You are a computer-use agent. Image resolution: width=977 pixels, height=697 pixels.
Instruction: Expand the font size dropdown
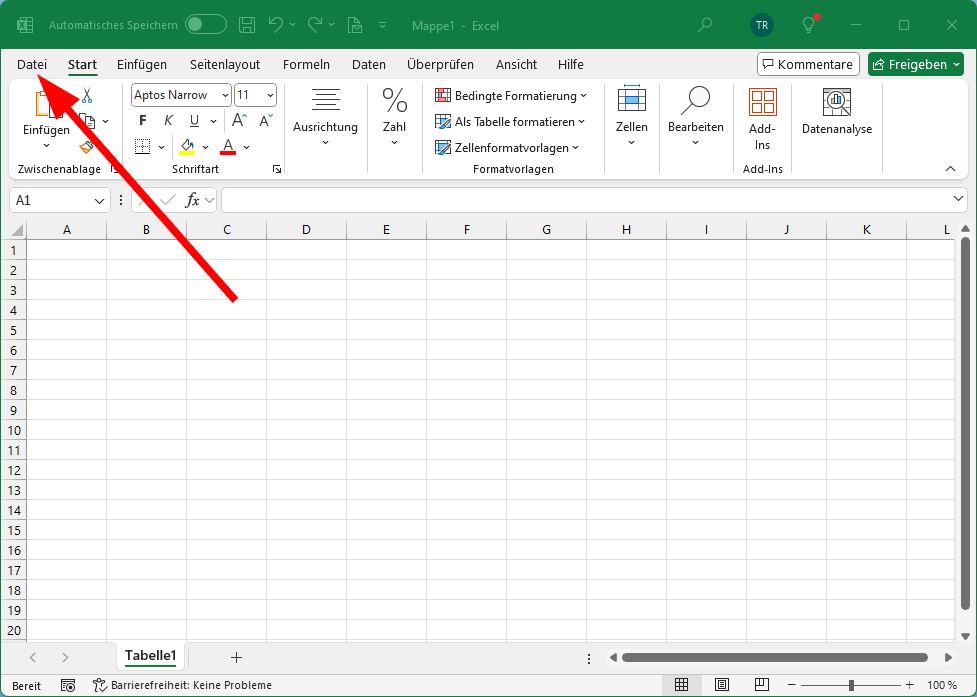coord(269,95)
